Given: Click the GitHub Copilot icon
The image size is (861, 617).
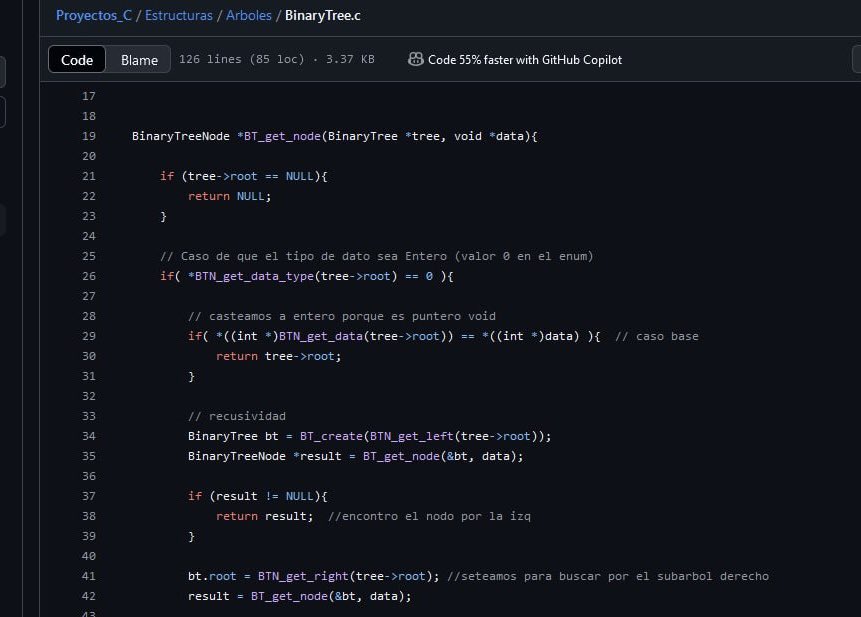Looking at the screenshot, I should point(416,59).
